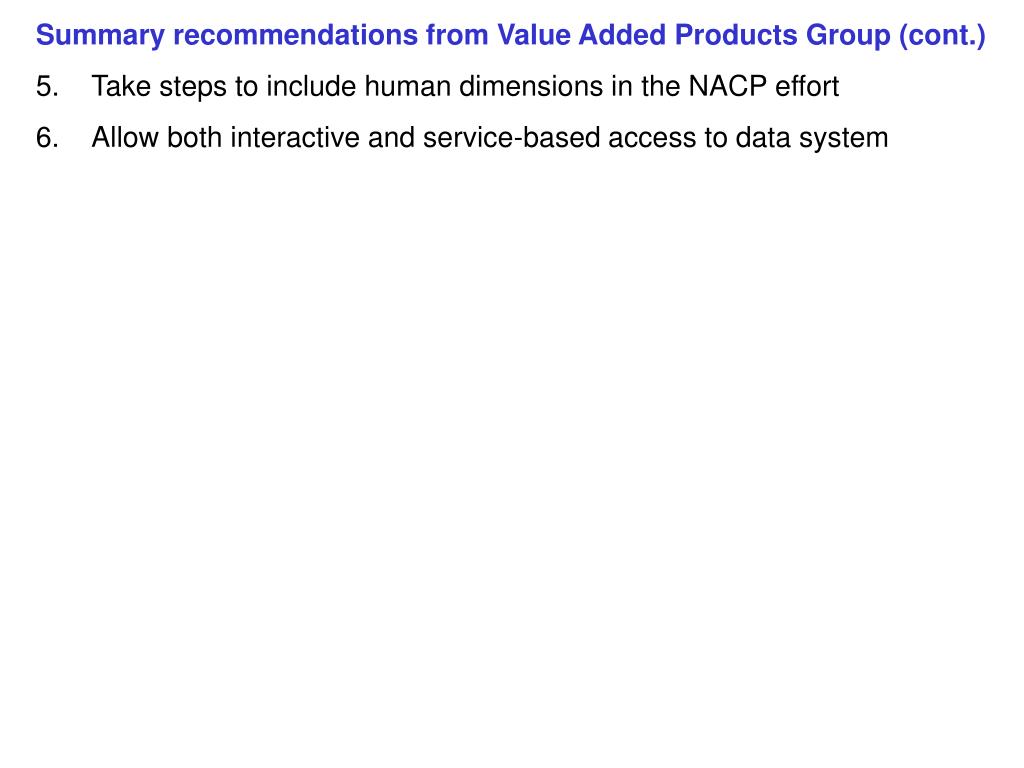Click '(cont.)' at the title end
This screenshot has width=1024, height=768.
[942, 36]
